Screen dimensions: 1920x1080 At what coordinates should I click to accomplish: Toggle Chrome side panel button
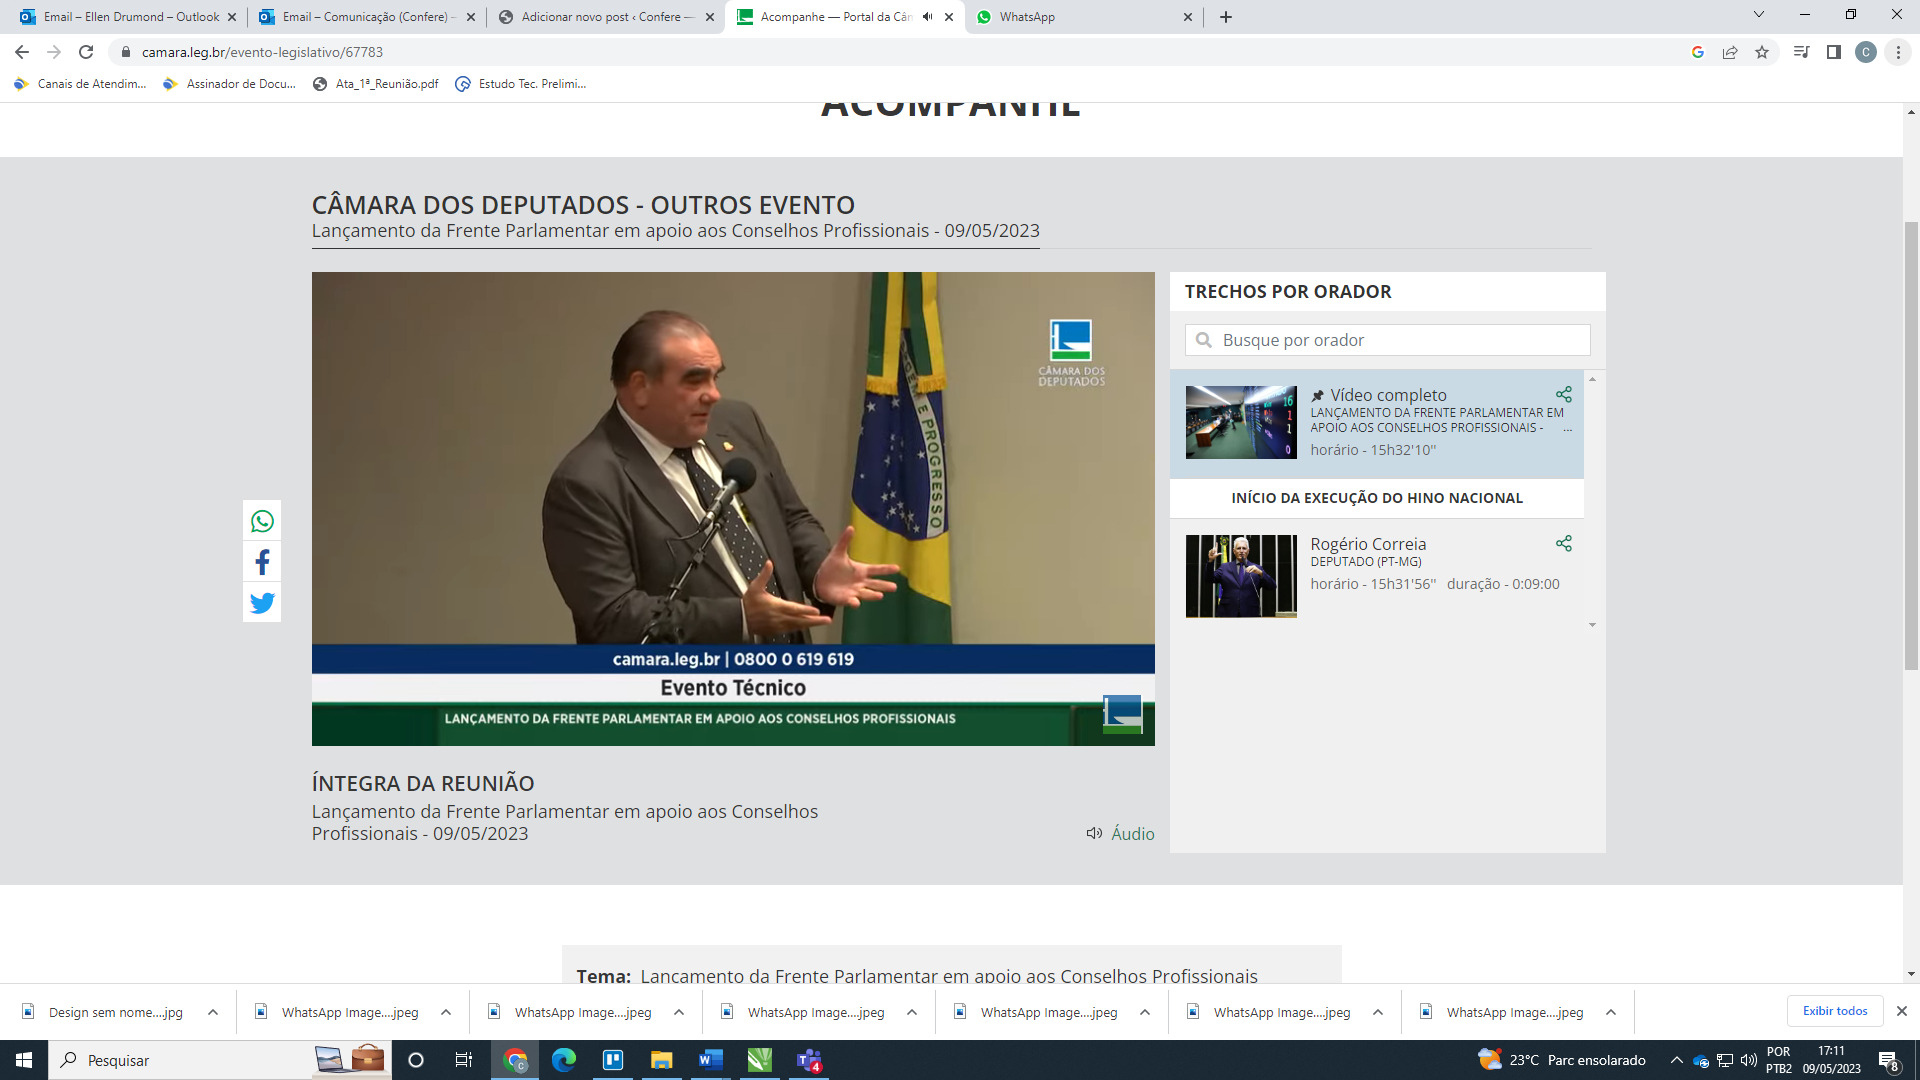point(1833,52)
